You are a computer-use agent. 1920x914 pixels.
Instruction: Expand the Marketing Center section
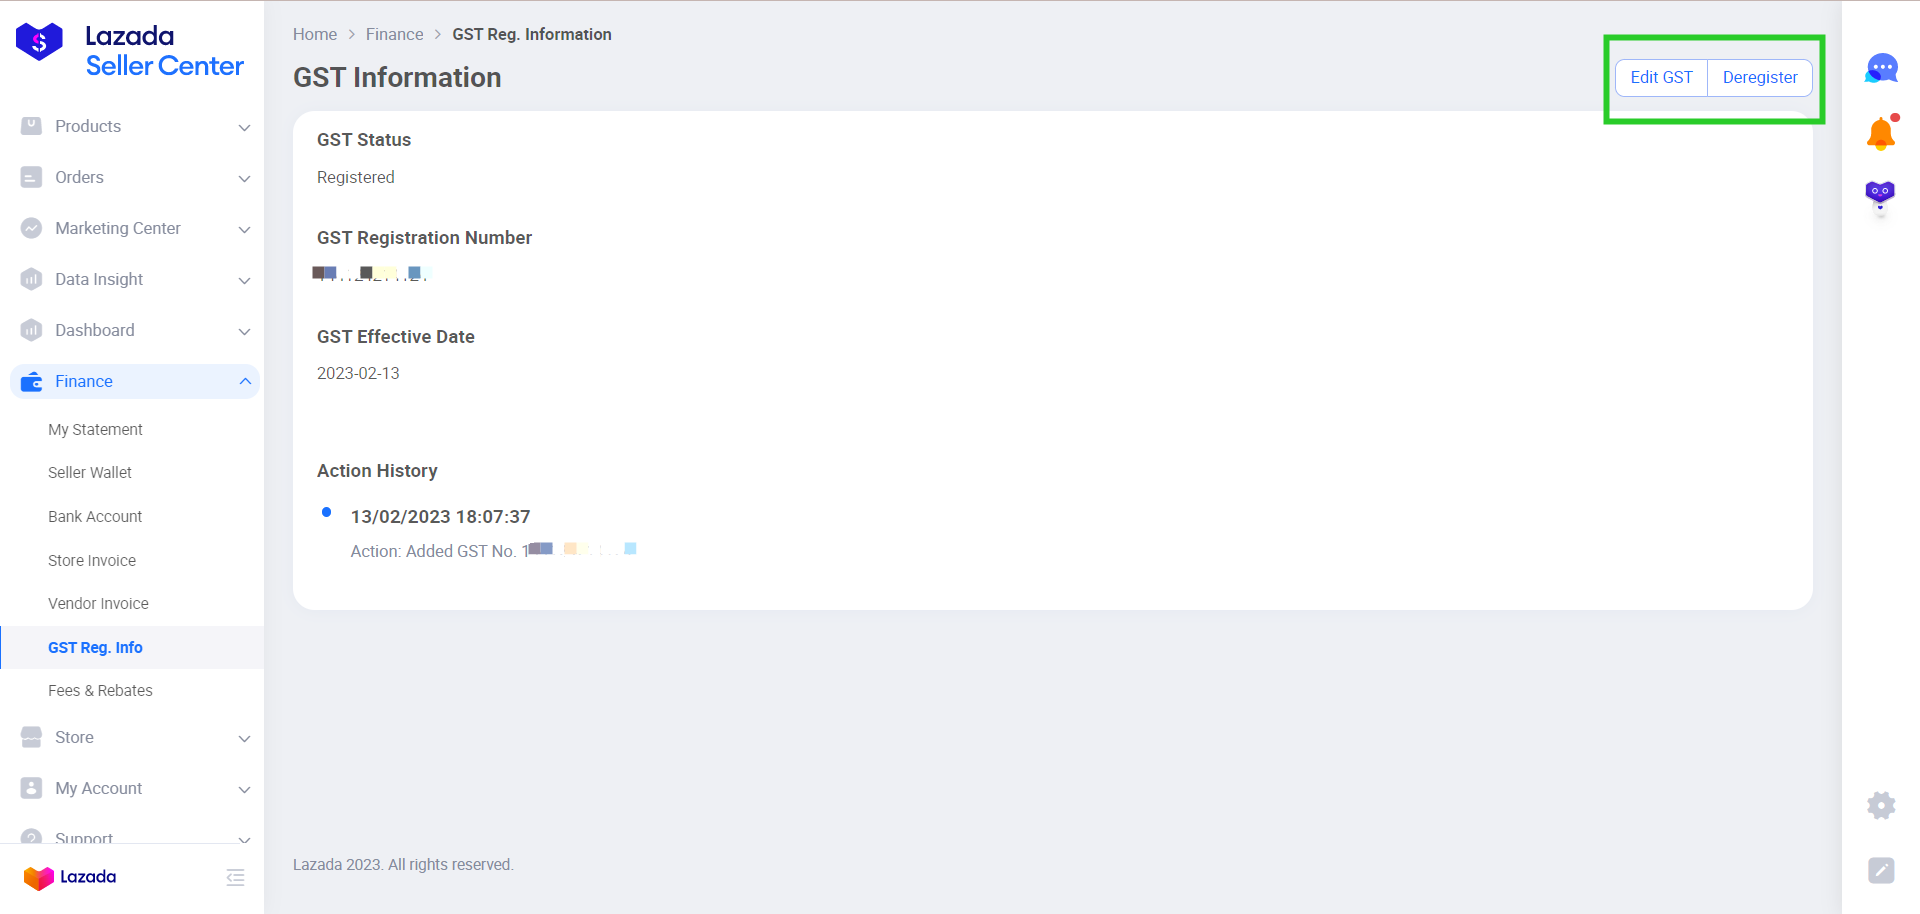135,228
